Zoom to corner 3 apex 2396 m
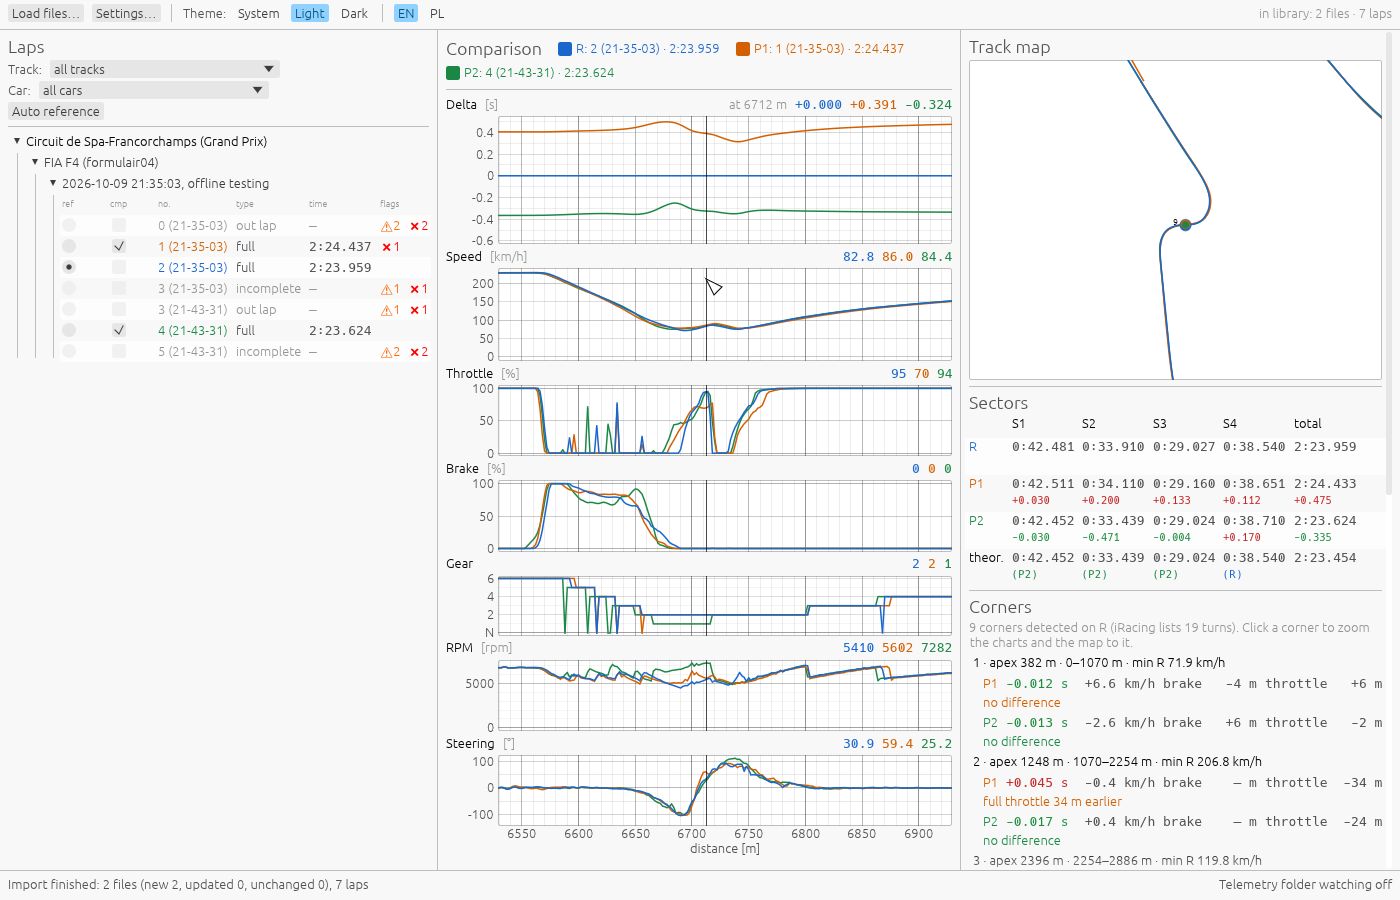This screenshot has width=1400, height=900. pos(1117,860)
